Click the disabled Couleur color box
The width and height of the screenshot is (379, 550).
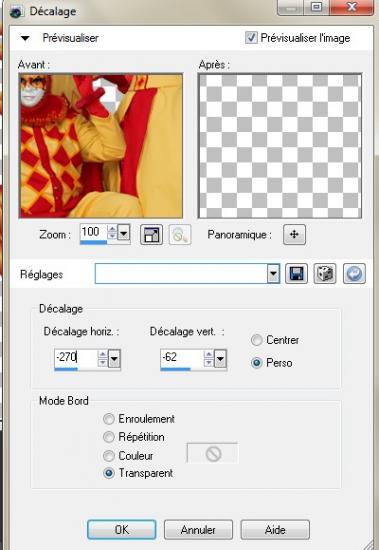(213, 454)
